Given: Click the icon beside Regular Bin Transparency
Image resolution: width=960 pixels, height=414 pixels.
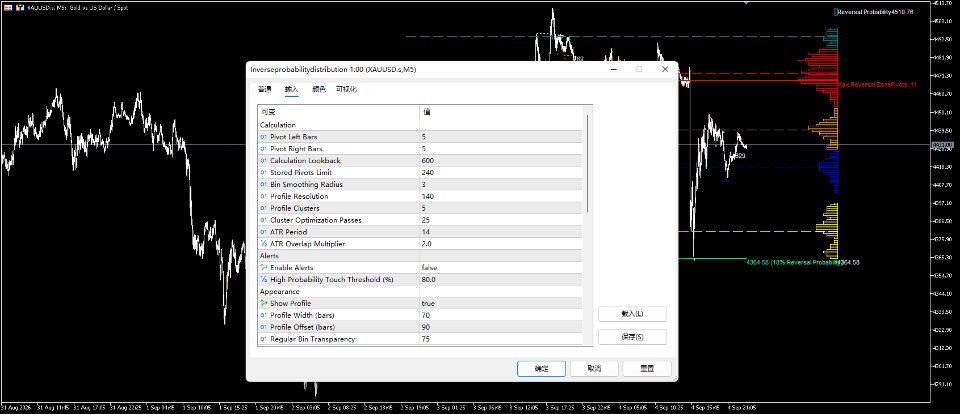Looking at the screenshot, I should point(263,339).
